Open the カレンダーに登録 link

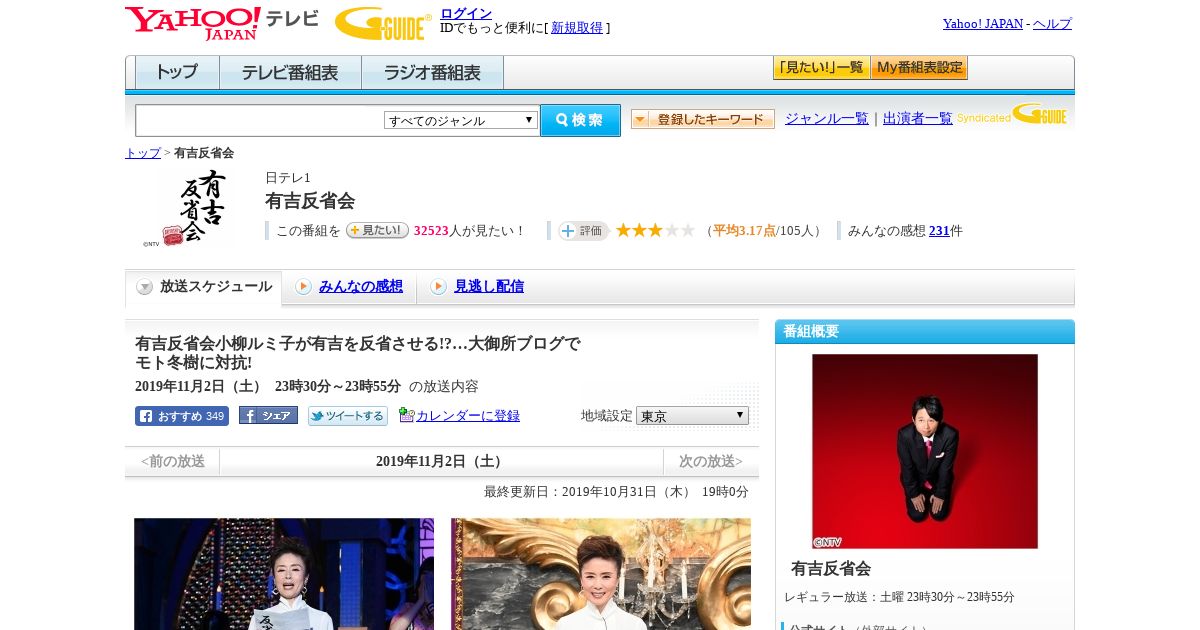pos(468,416)
